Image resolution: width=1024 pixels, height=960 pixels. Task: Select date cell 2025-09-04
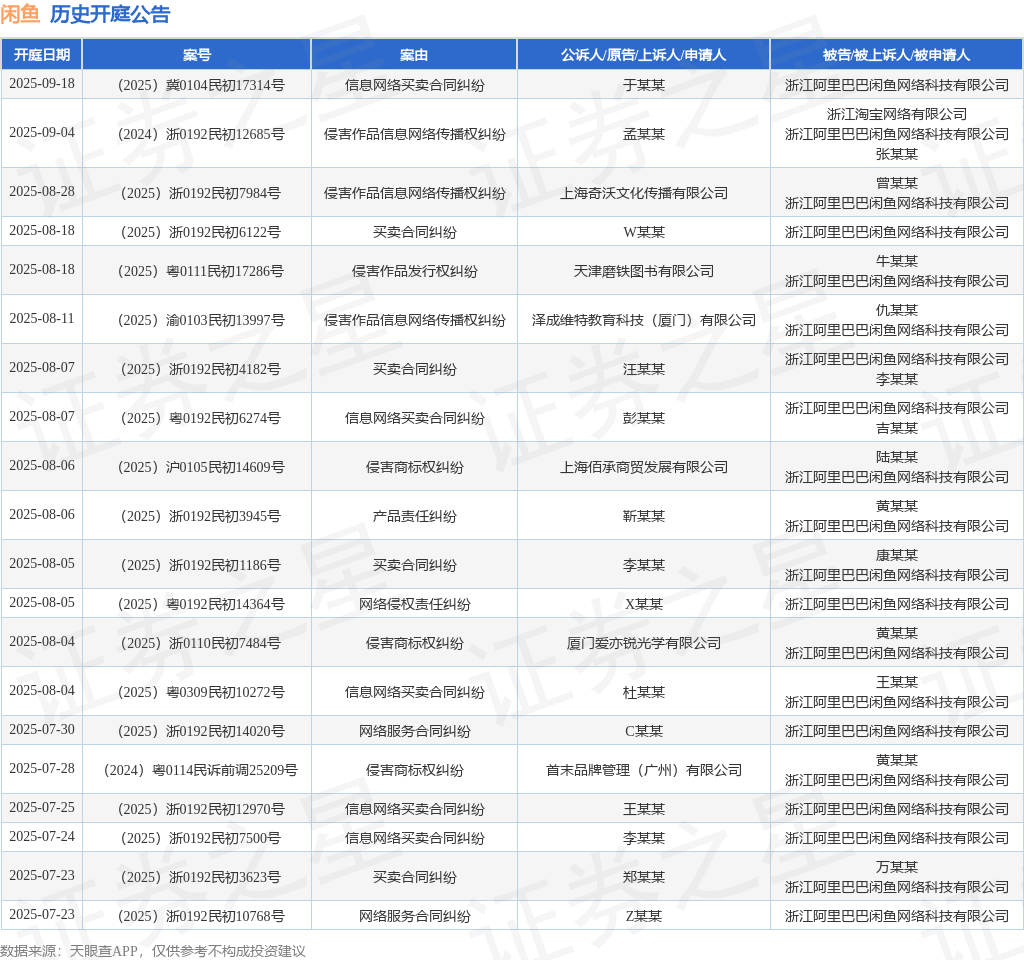click(x=42, y=133)
